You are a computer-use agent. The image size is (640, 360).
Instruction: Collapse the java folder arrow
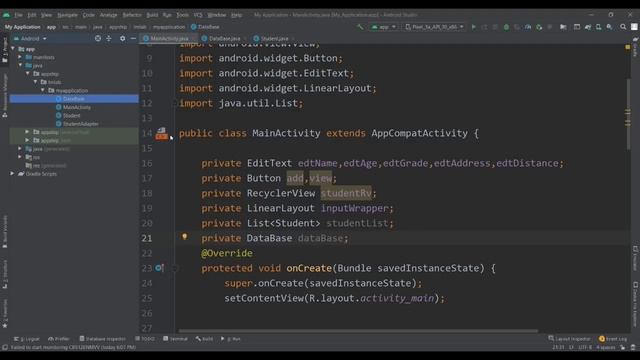click(x=20, y=65)
